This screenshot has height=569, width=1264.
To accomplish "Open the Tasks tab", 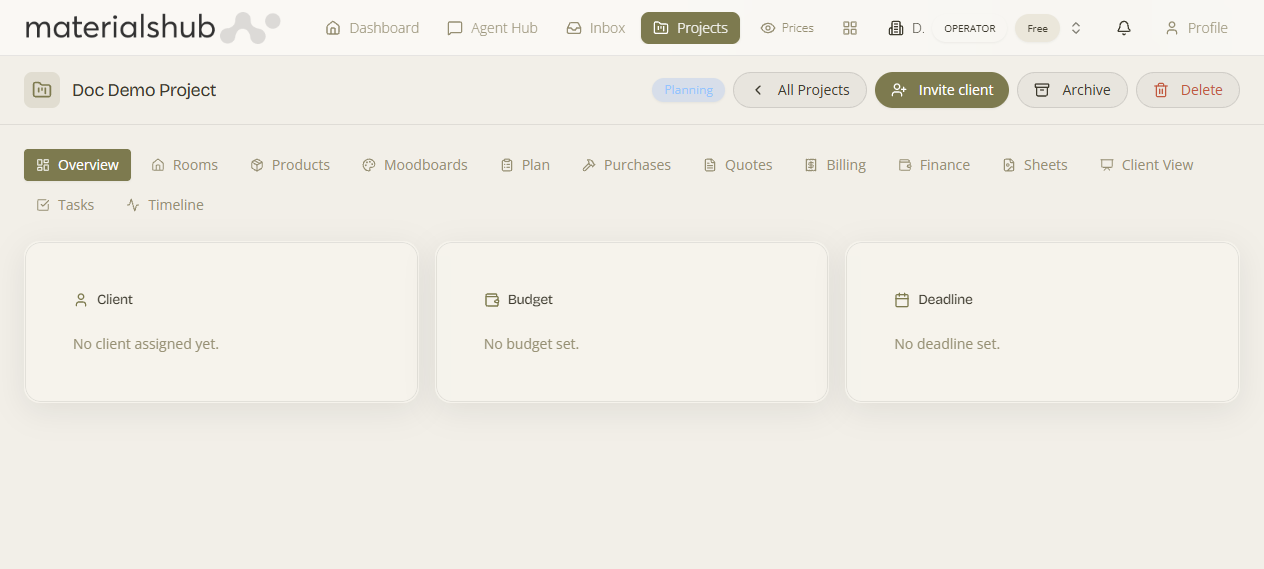I will click(65, 205).
